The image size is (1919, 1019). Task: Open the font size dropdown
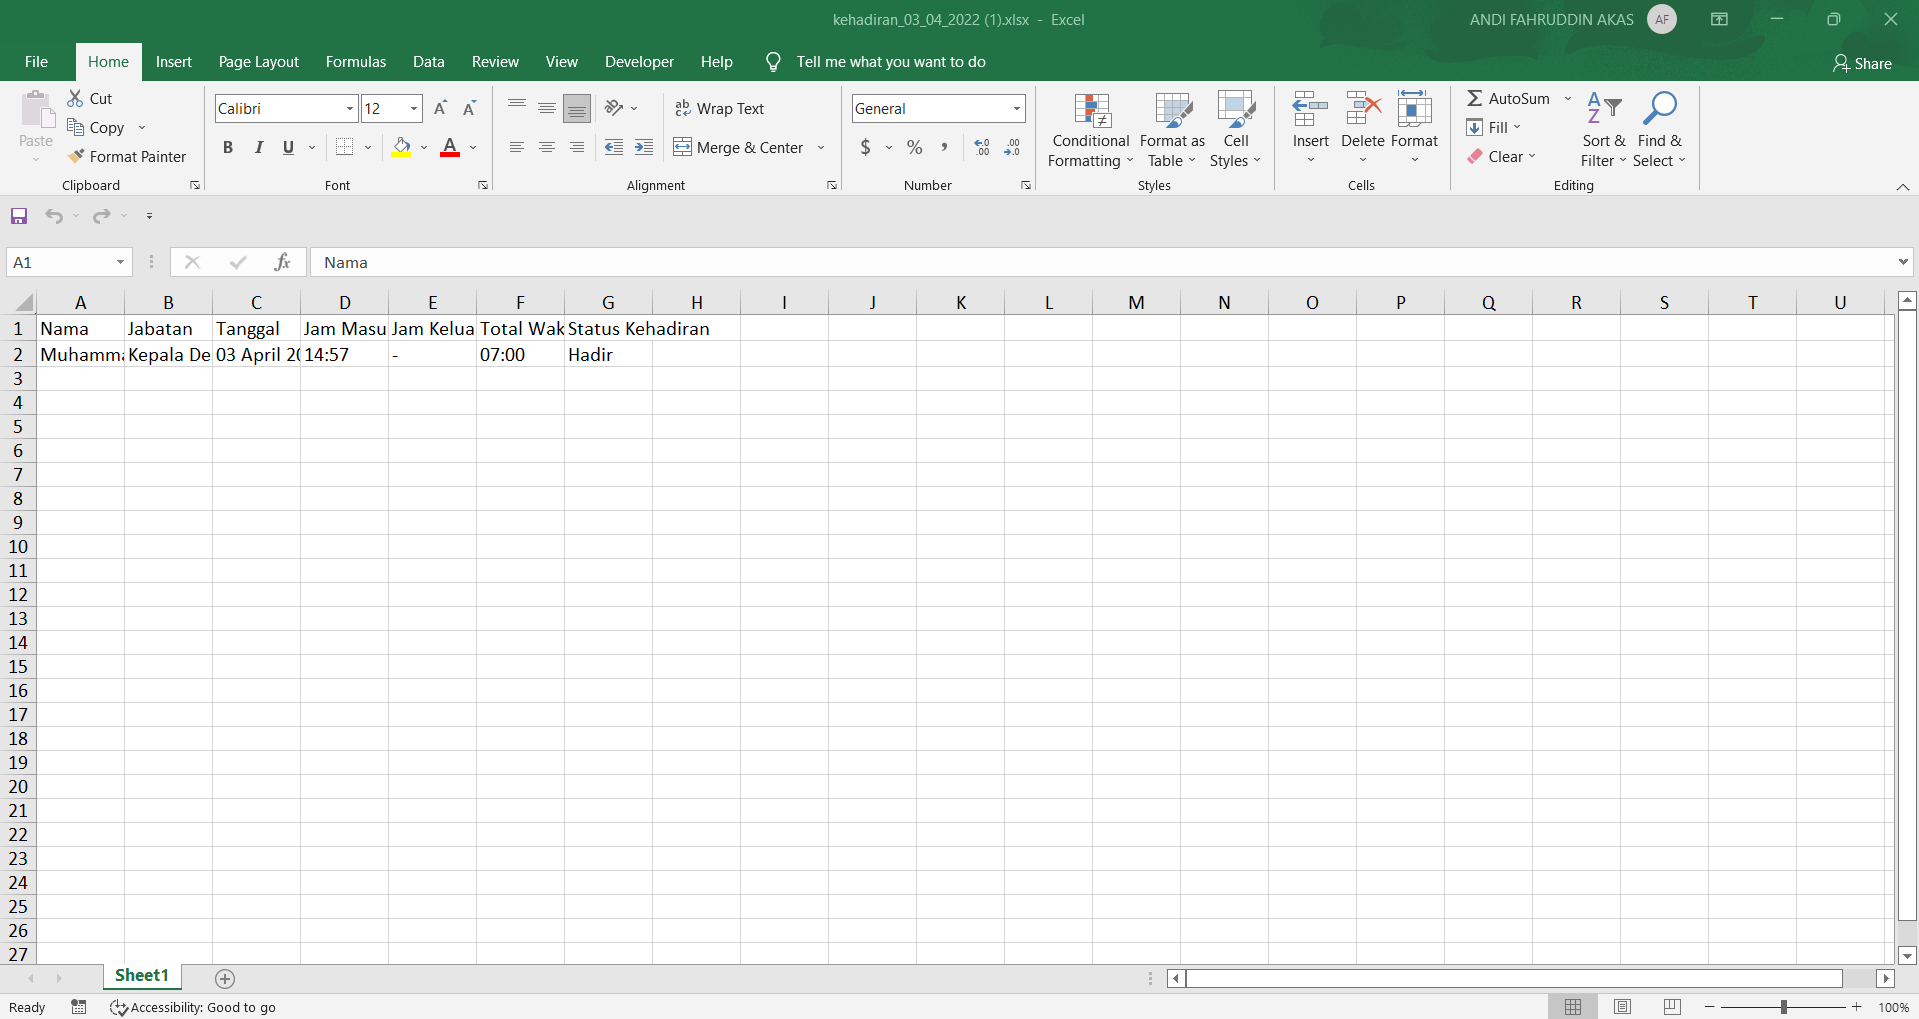(414, 108)
